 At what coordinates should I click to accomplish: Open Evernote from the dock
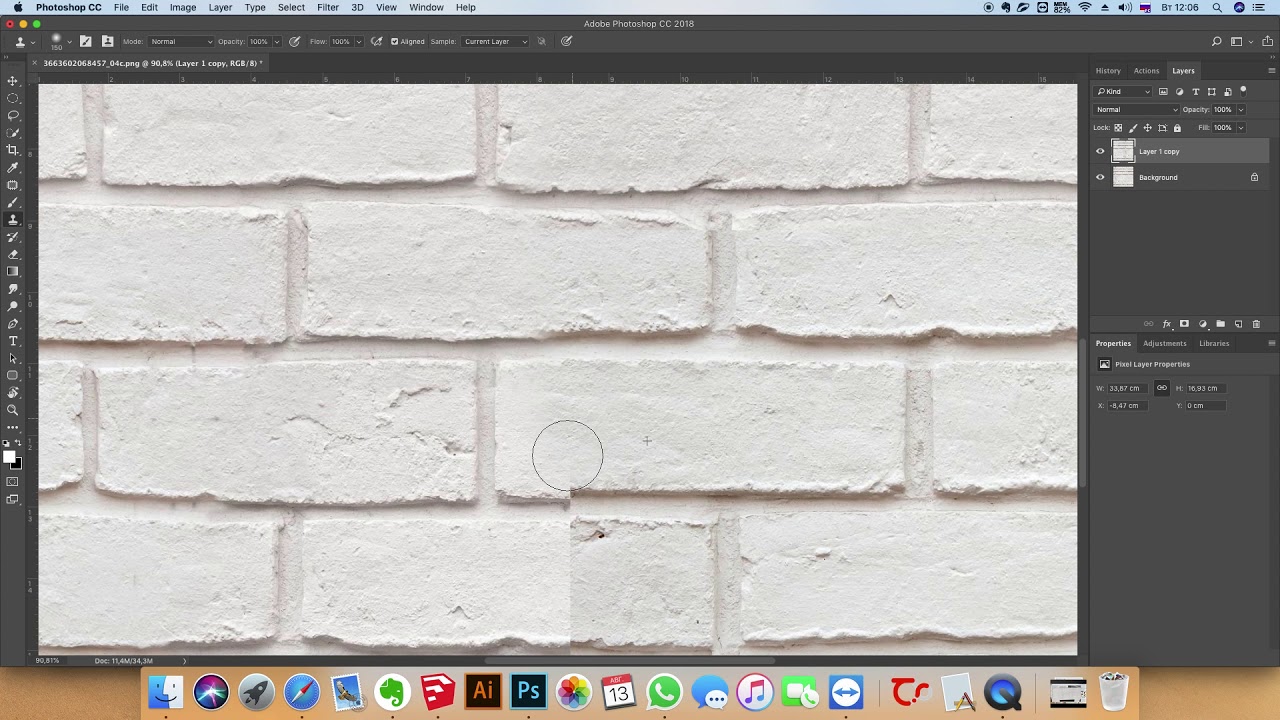(x=392, y=691)
